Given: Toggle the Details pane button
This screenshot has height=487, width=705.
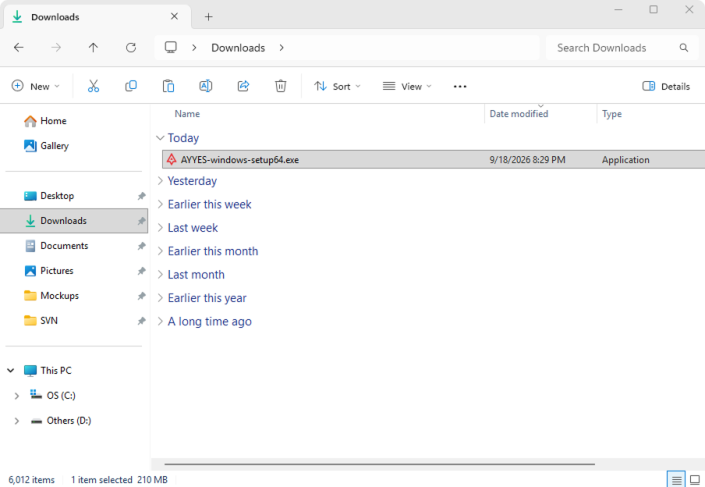Looking at the screenshot, I should click(666, 86).
